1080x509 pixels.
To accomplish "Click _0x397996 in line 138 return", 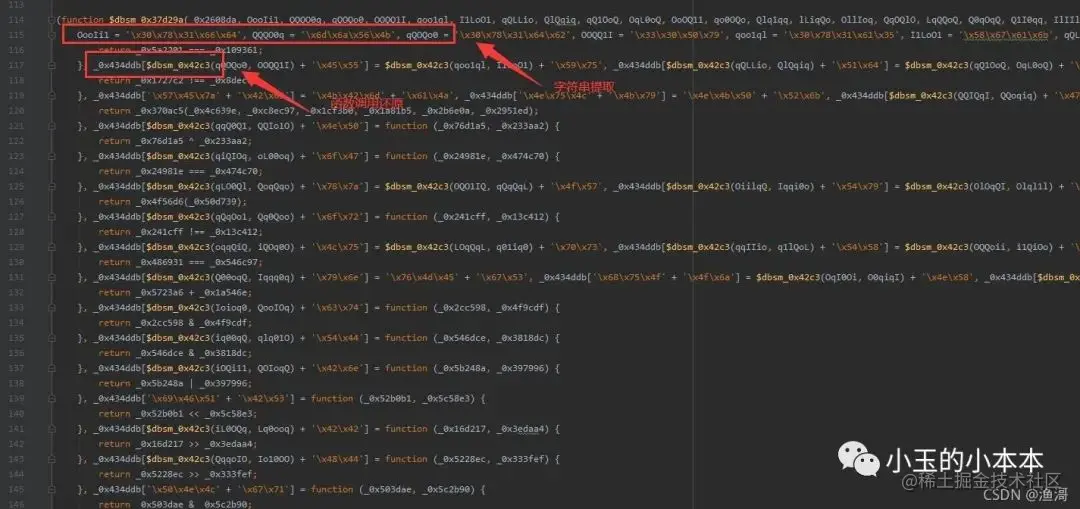I will pyautogui.click(x=225, y=383).
